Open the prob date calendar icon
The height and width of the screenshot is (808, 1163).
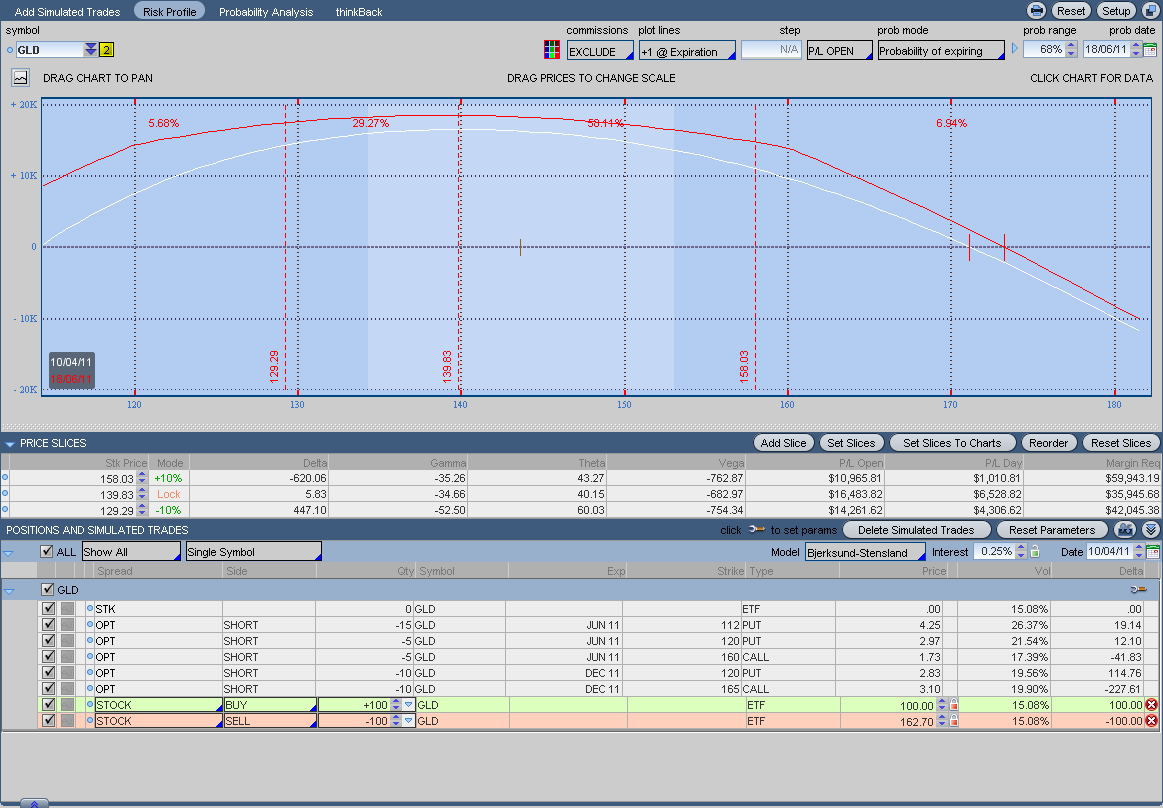click(x=1150, y=50)
